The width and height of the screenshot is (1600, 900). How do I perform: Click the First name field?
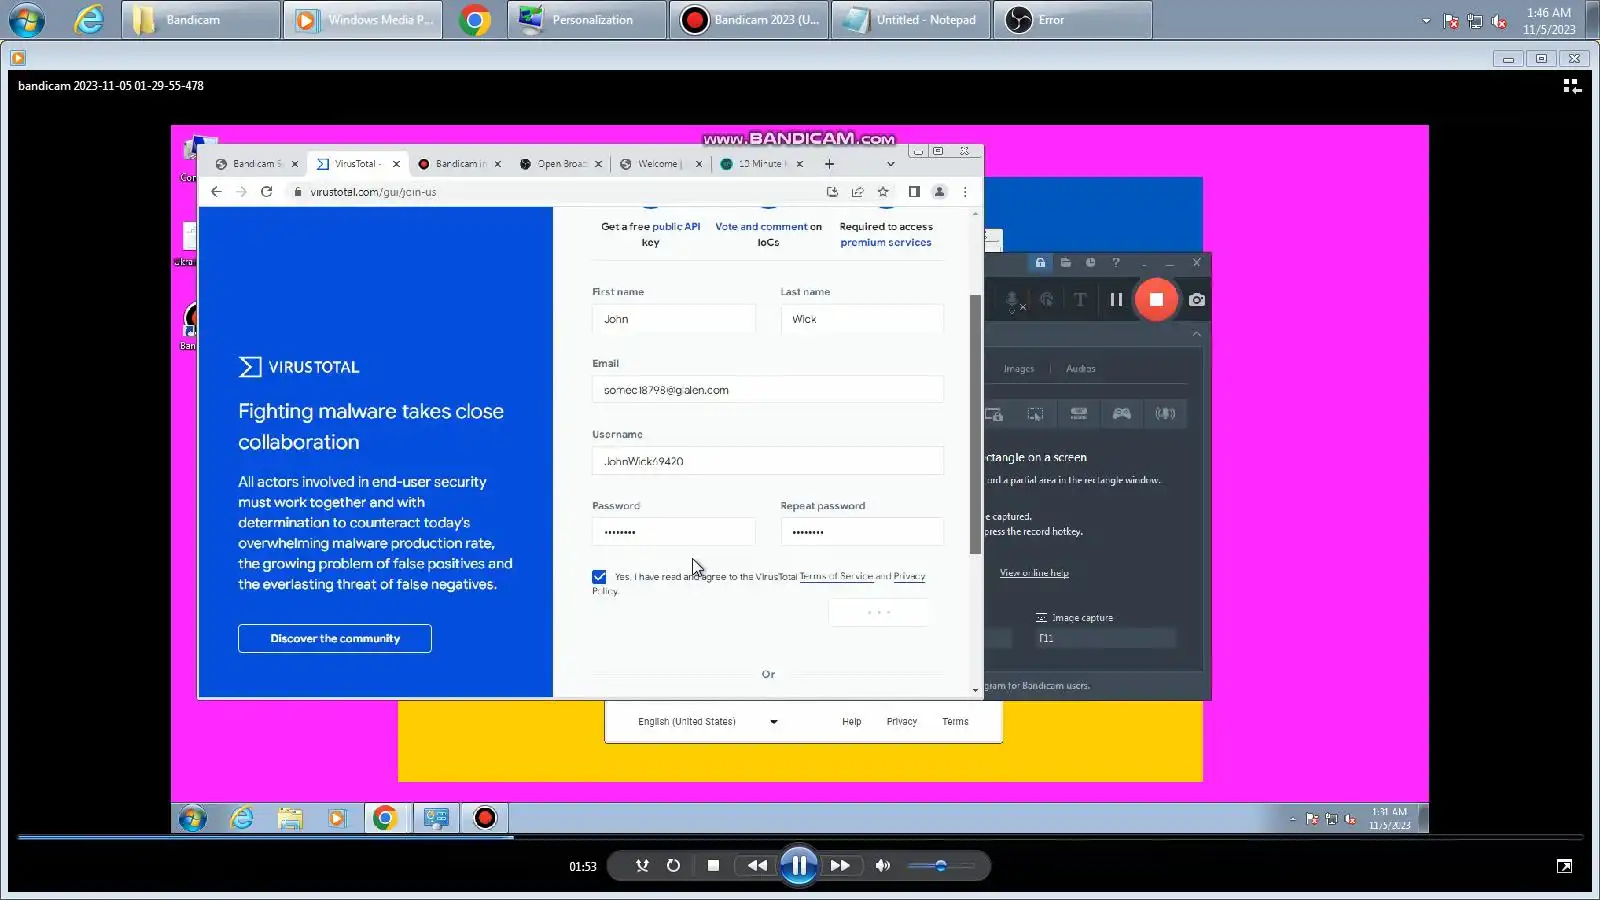(x=674, y=319)
